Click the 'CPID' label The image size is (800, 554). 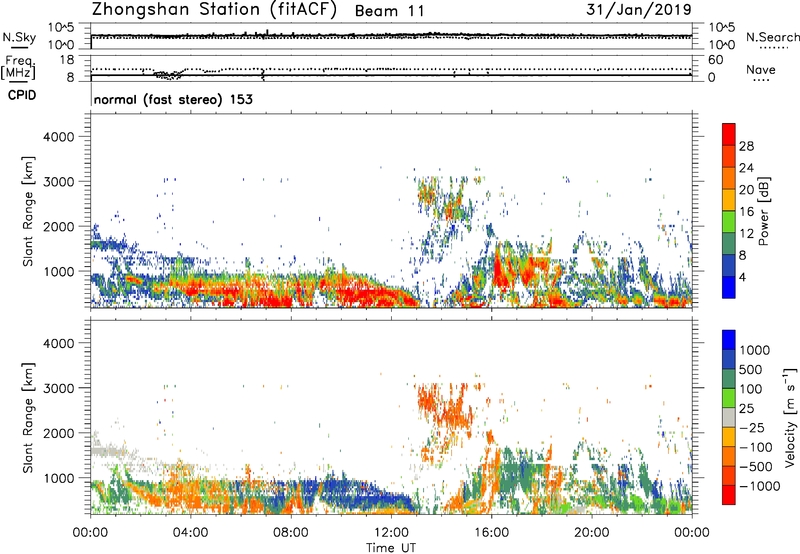(22, 95)
